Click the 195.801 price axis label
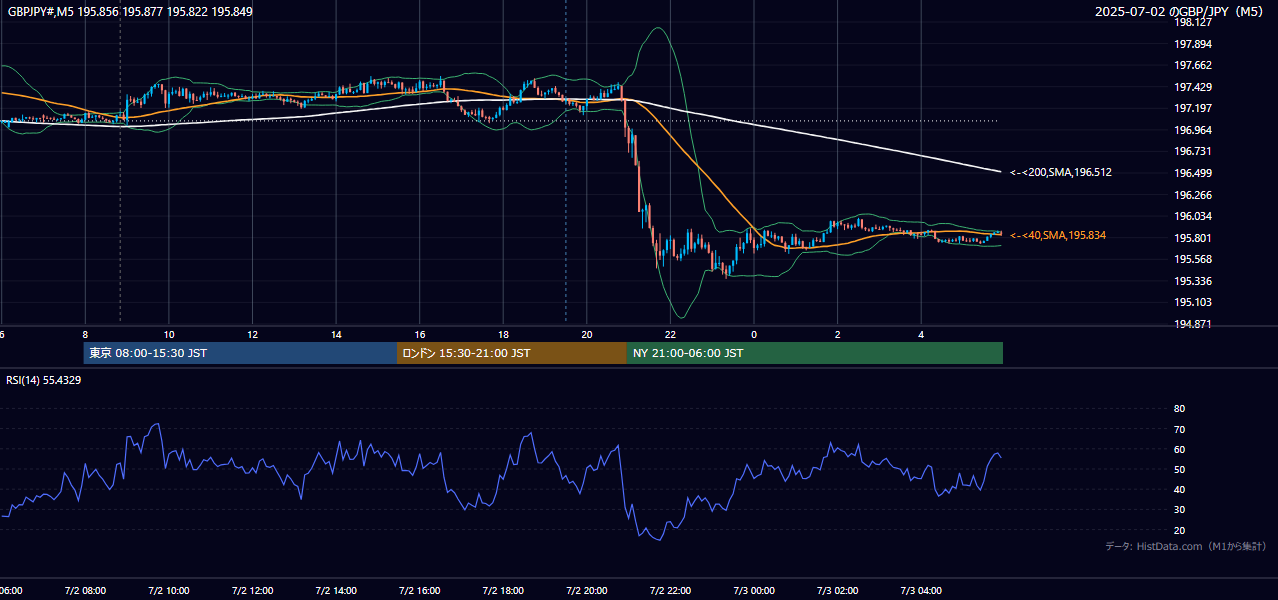1278x600 pixels. [x=1193, y=239]
